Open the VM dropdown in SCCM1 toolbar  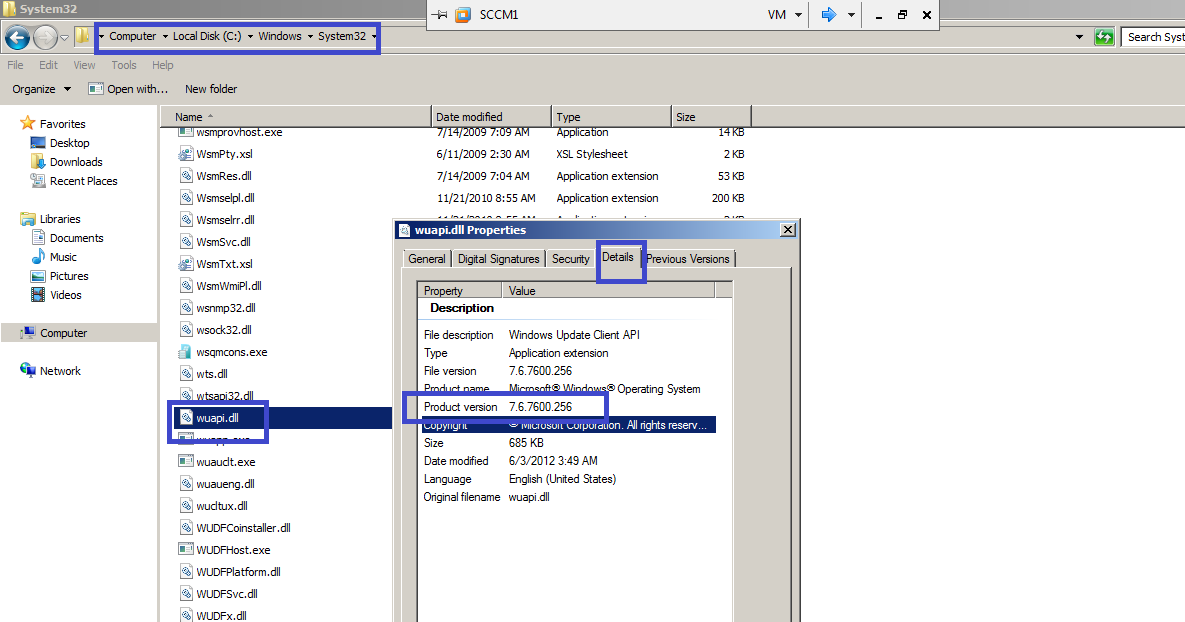coord(784,14)
